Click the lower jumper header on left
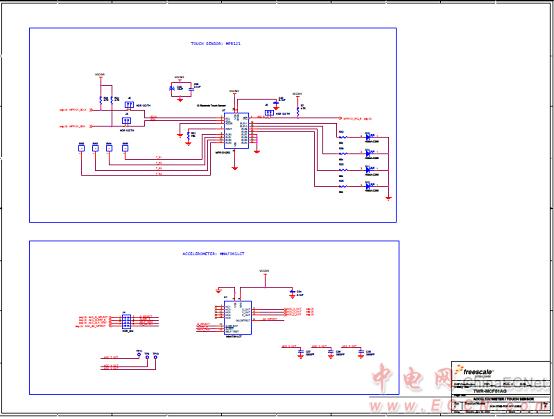The image size is (554, 419). [x=126, y=120]
